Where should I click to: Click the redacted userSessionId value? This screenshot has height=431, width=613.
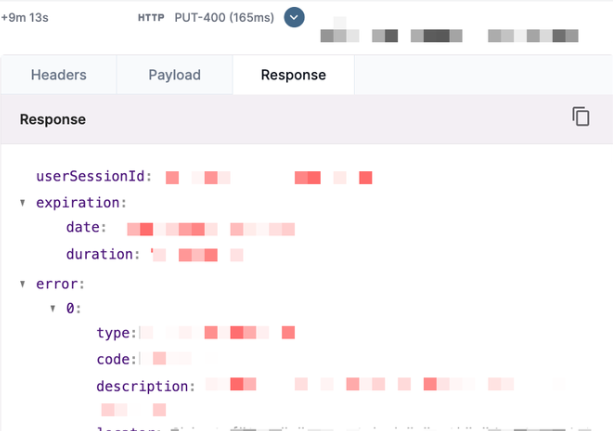coord(268,178)
